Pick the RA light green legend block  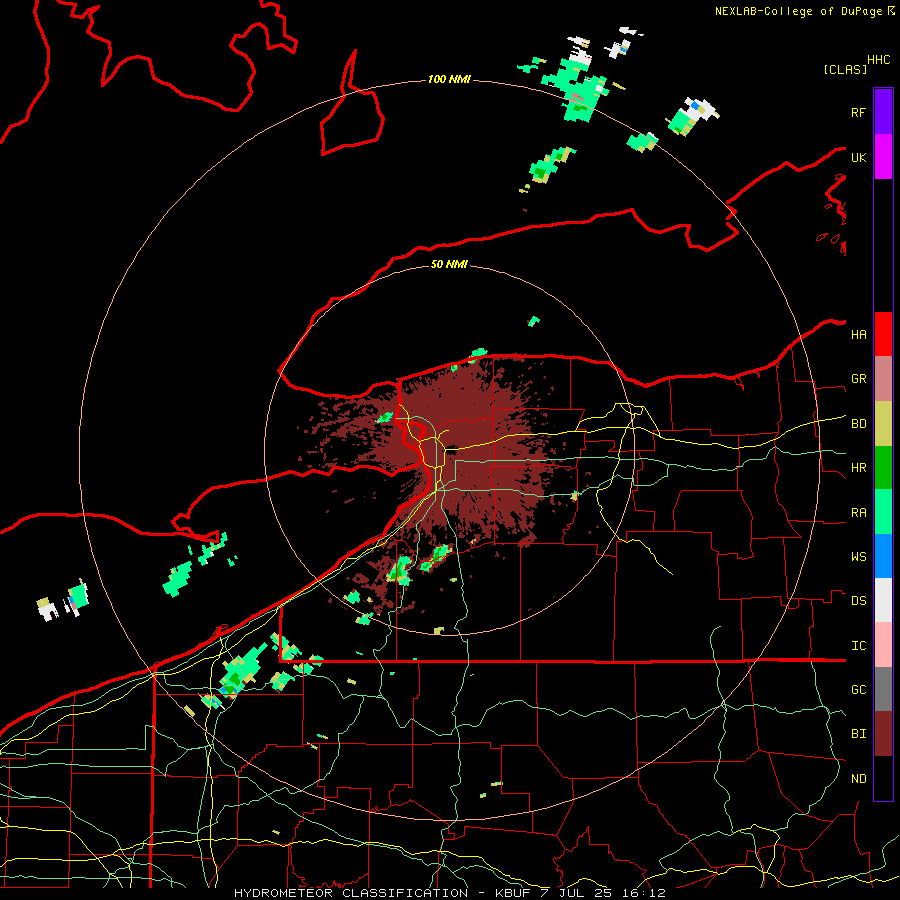883,512
